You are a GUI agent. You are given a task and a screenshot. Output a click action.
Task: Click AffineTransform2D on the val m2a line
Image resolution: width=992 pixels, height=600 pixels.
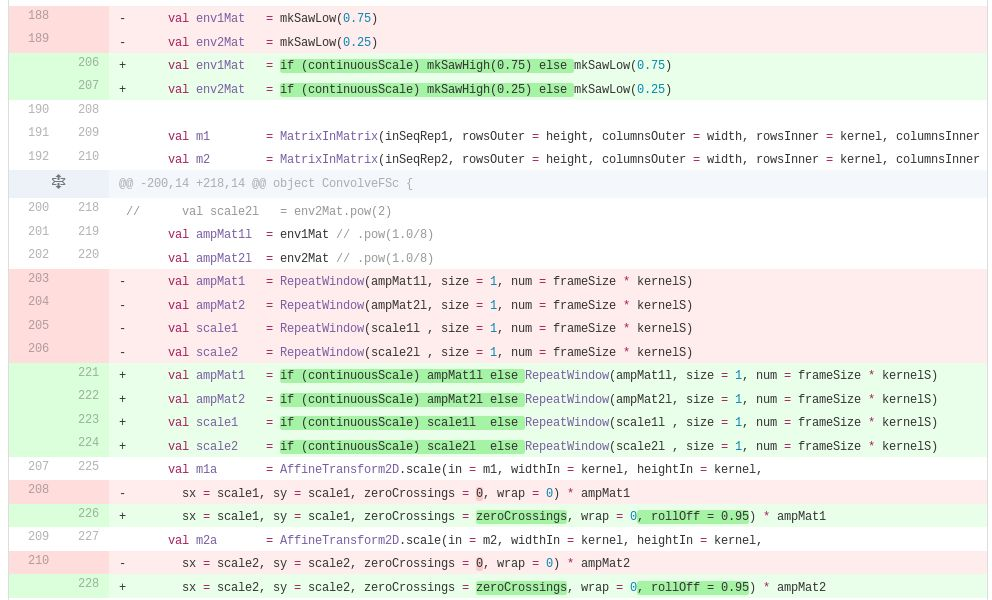point(339,541)
